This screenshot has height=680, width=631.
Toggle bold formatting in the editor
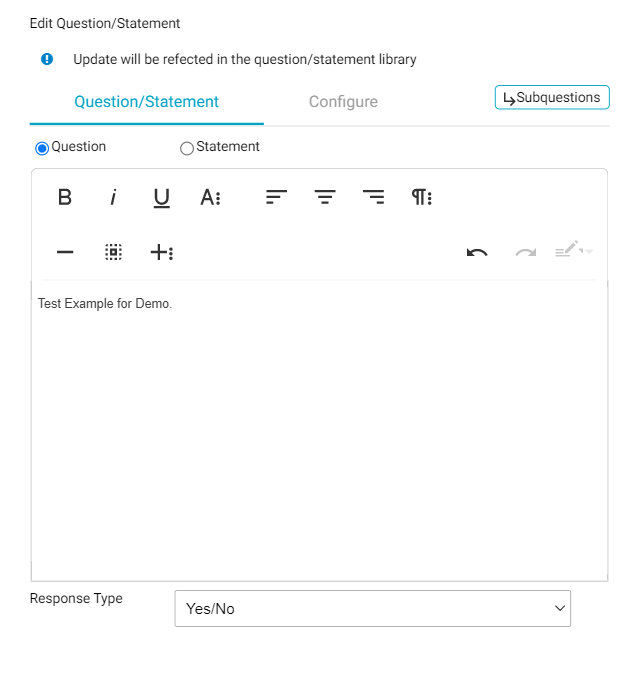click(65, 197)
